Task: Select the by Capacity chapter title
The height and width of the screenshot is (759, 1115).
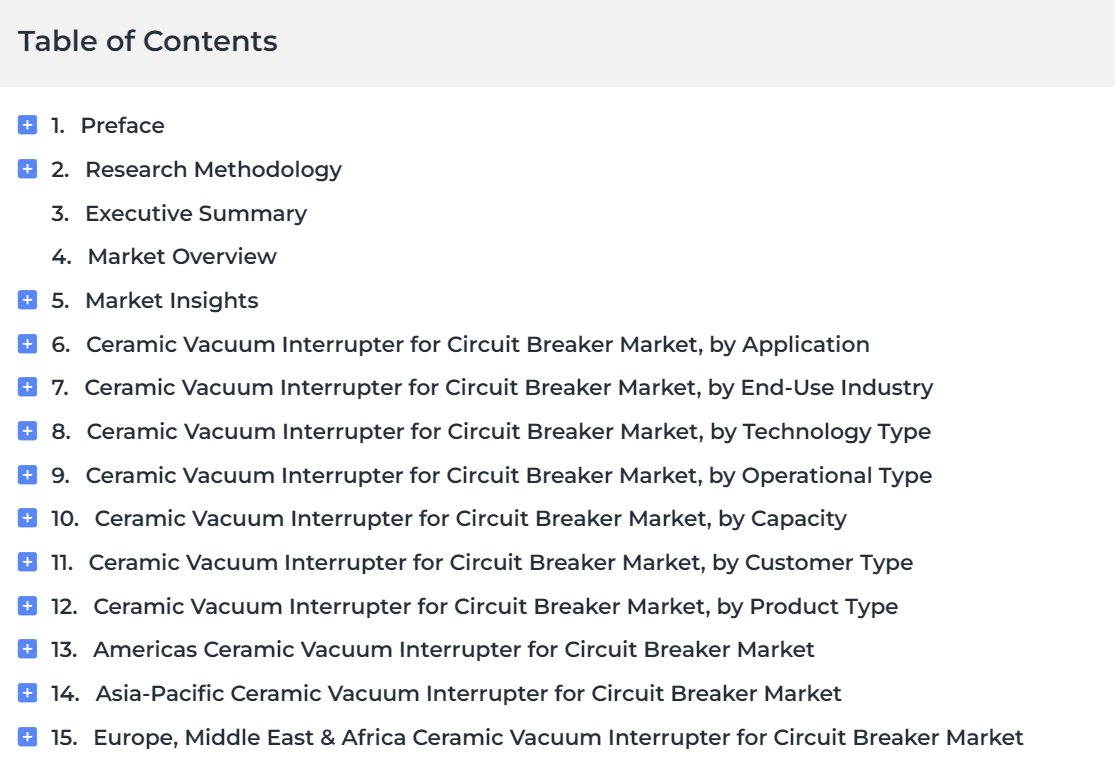Action: (471, 519)
